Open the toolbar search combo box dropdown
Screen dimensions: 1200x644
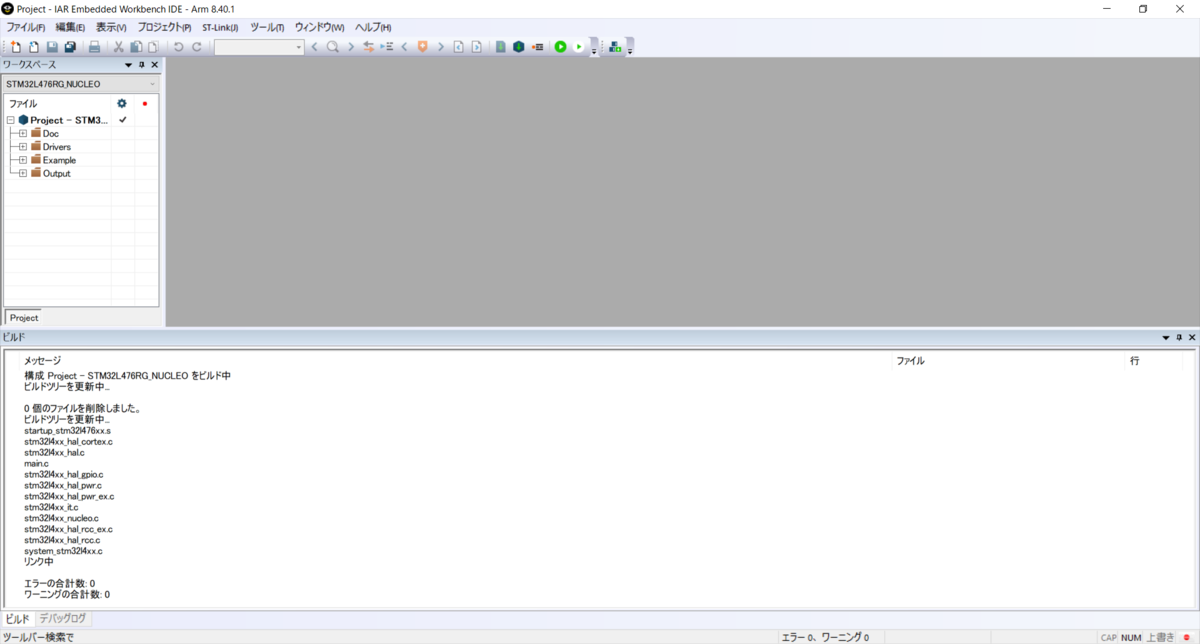[x=298, y=47]
